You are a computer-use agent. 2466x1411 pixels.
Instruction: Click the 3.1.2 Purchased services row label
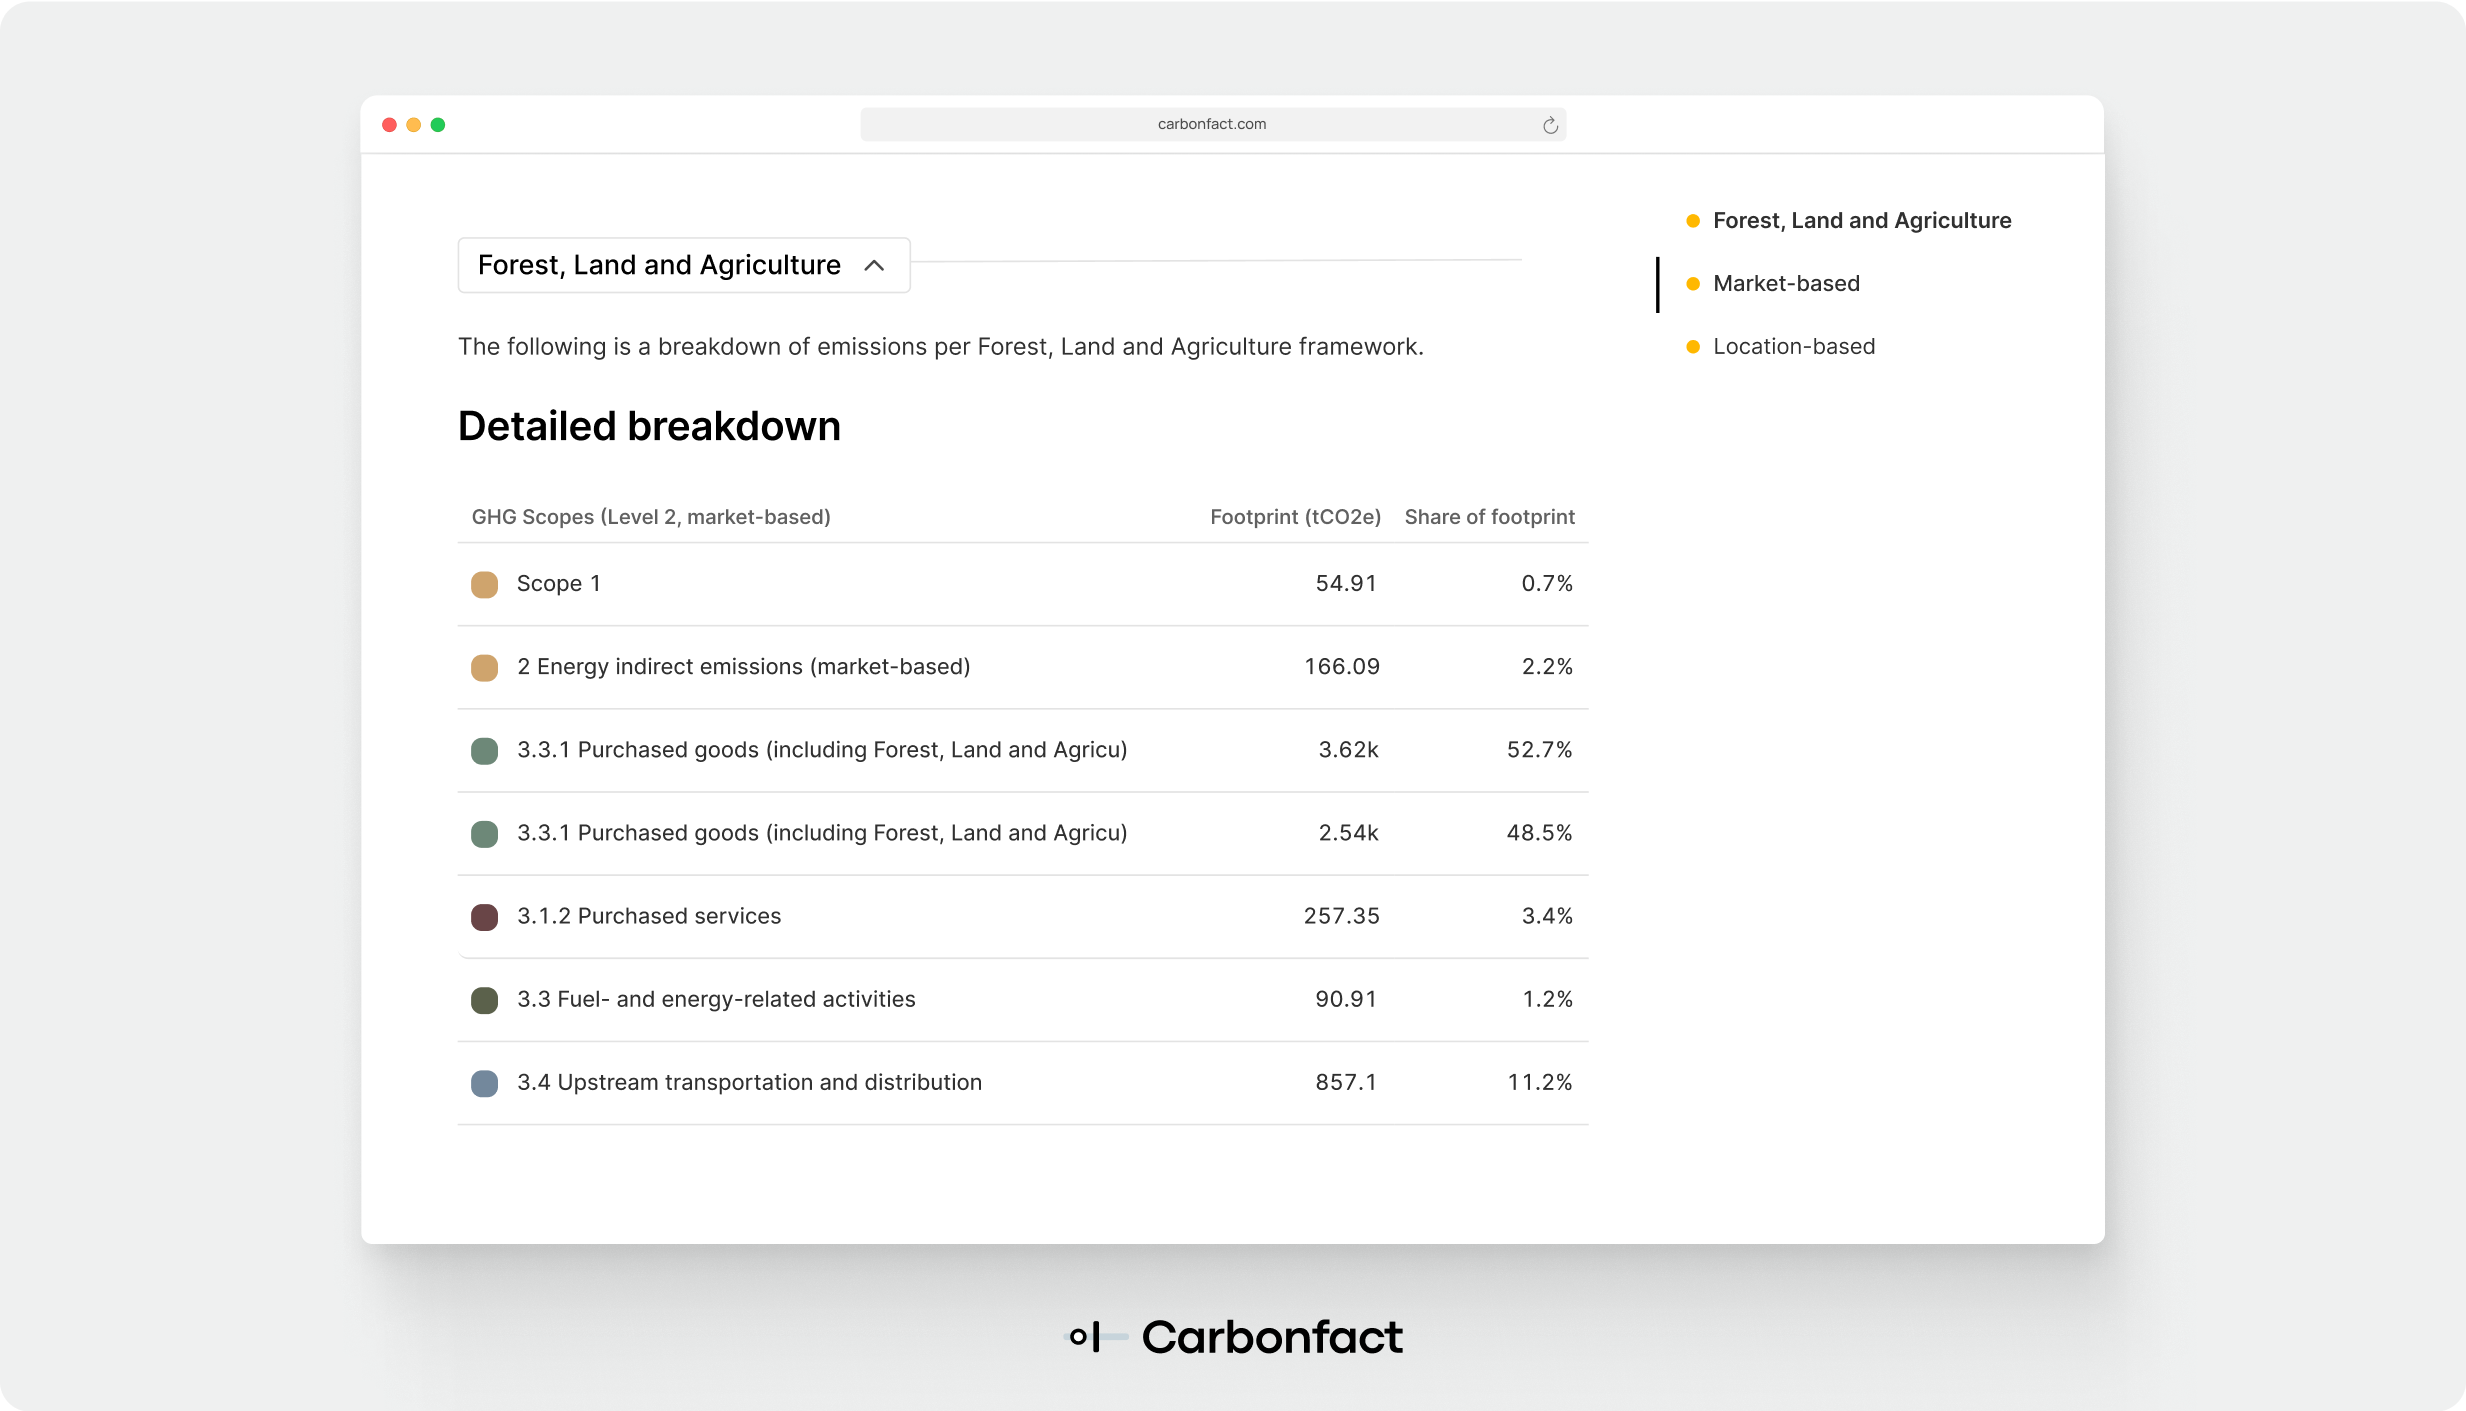click(x=648, y=916)
